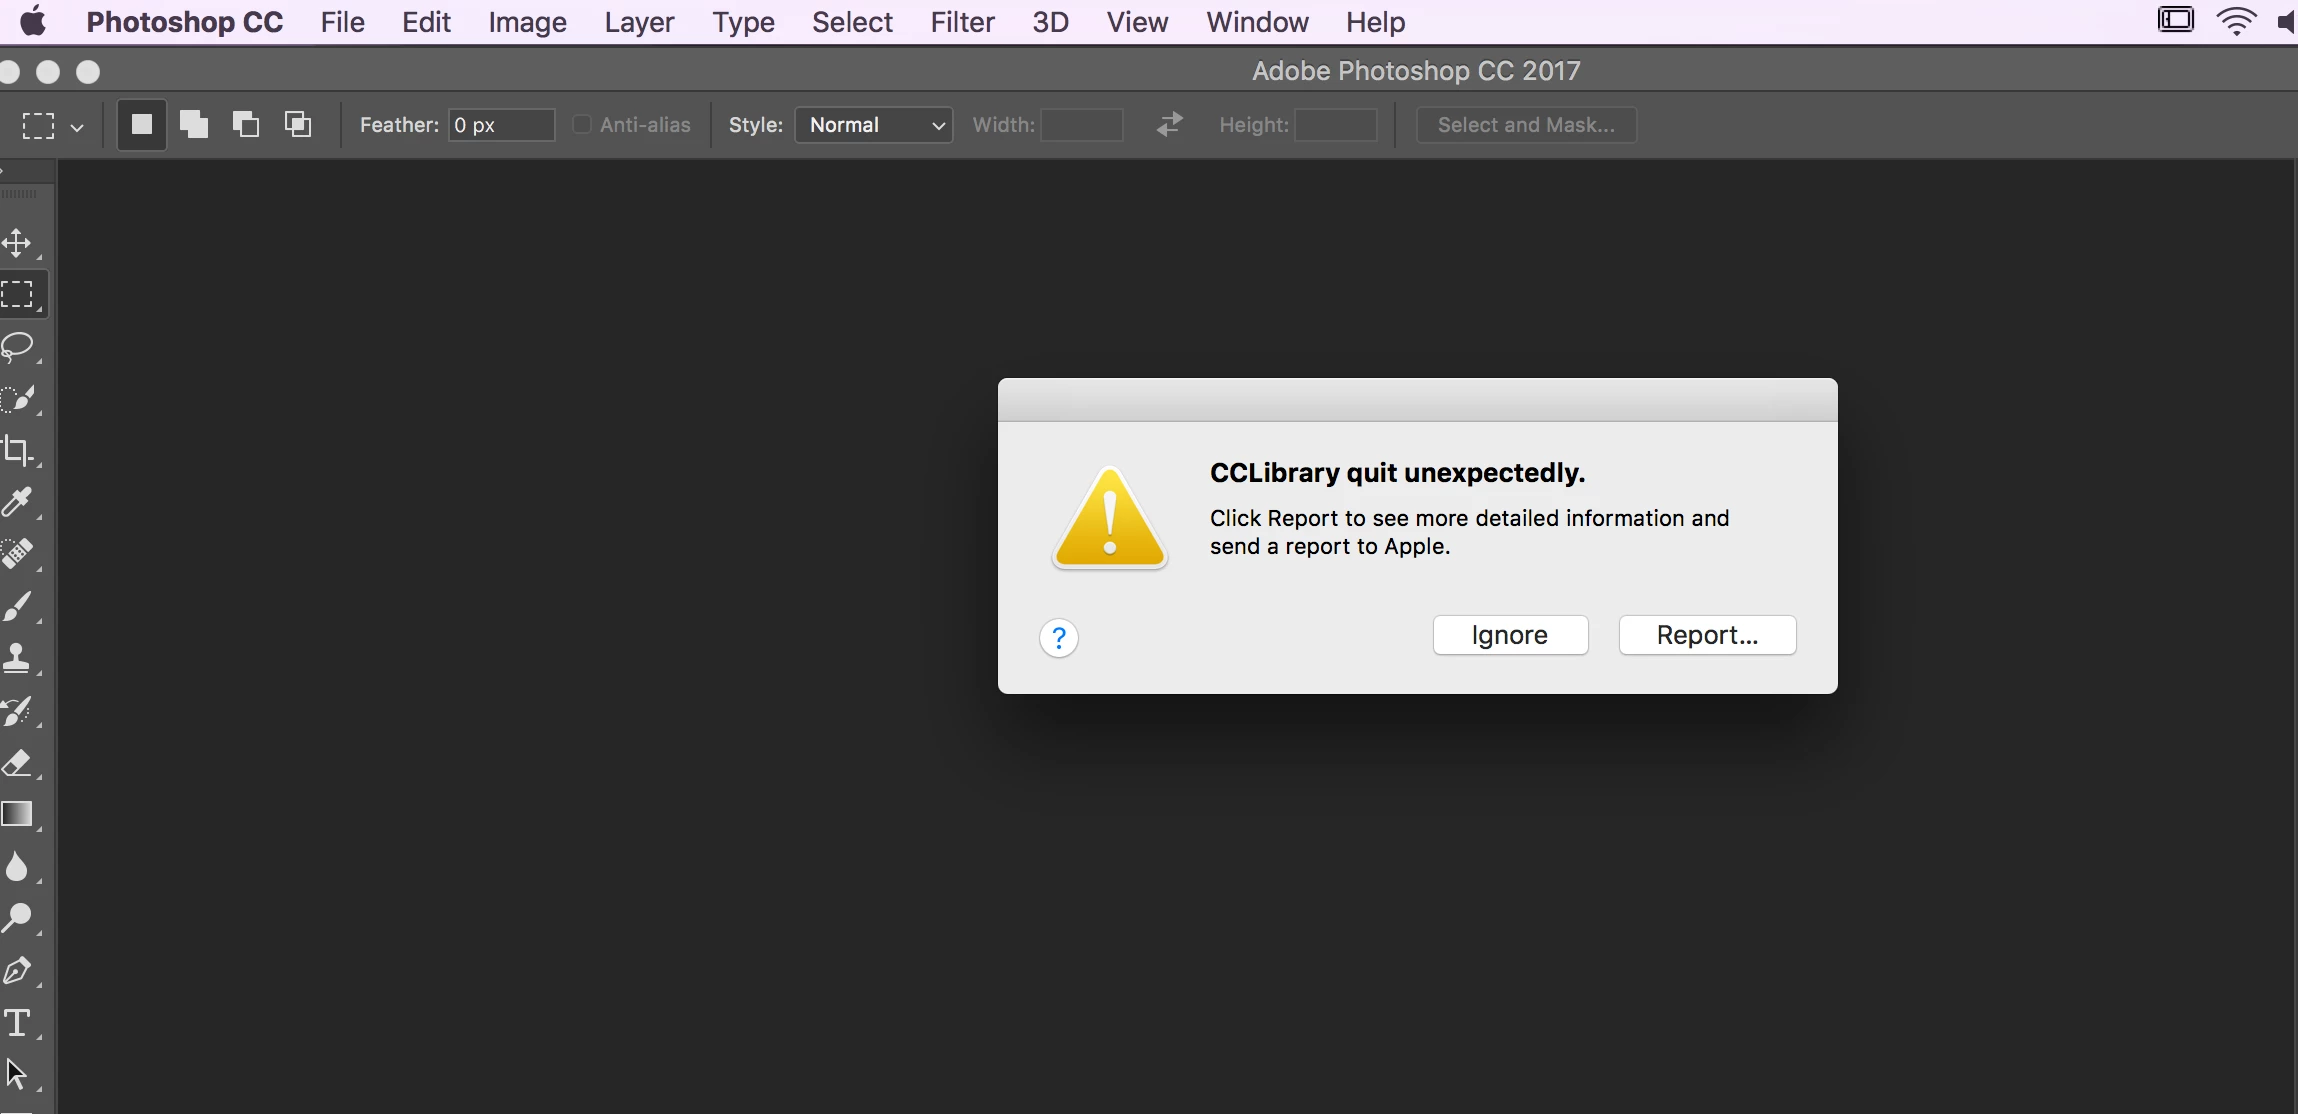
Task: Select the Move tool
Action: point(17,243)
